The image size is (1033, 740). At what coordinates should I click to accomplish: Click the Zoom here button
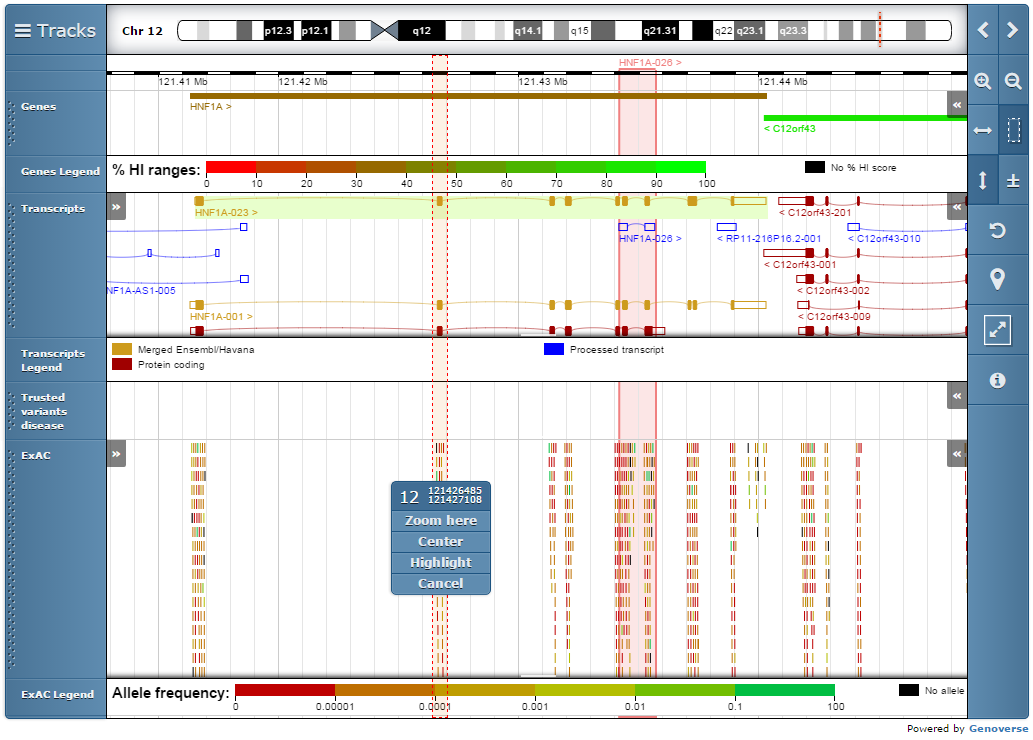pyautogui.click(x=440, y=520)
